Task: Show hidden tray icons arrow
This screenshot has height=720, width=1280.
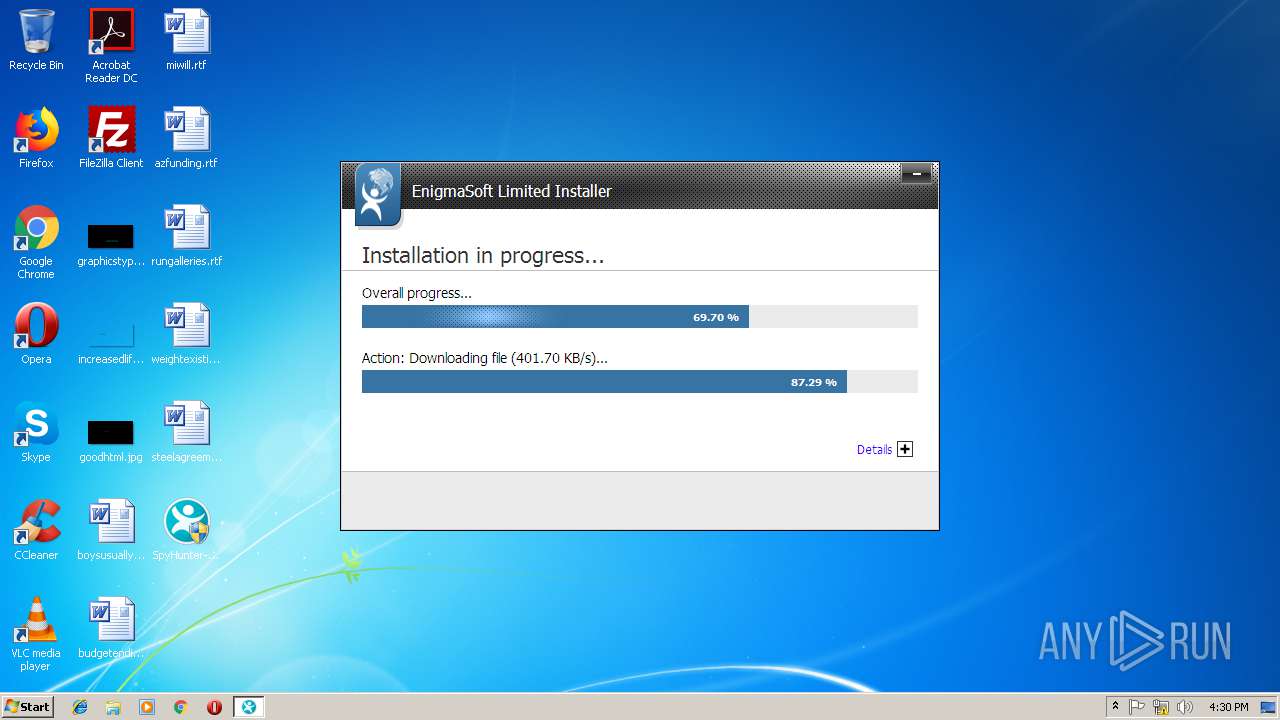Action: (1115, 707)
